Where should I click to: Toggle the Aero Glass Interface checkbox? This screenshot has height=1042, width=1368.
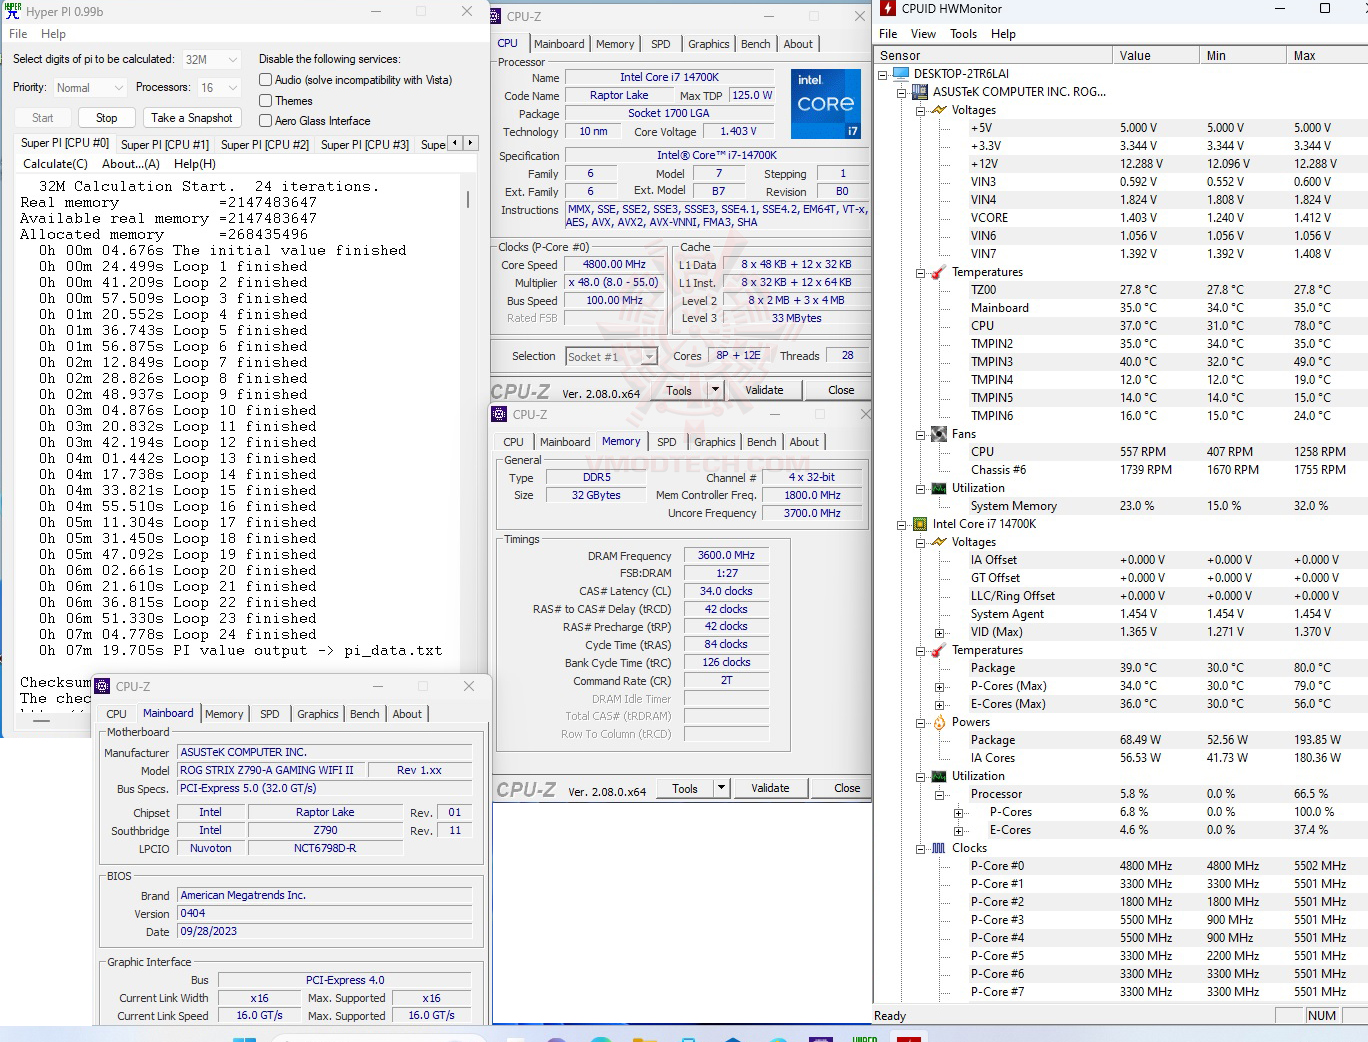[266, 121]
